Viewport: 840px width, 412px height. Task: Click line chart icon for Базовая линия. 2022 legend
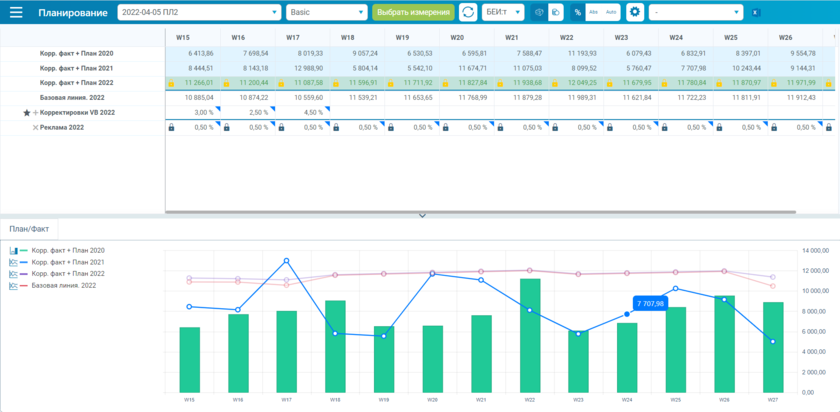tap(14, 286)
